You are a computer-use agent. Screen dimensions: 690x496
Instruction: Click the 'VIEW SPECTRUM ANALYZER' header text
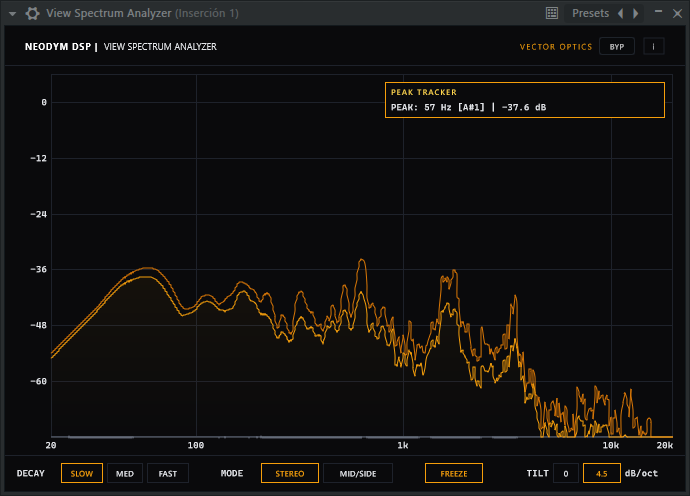pos(160,47)
